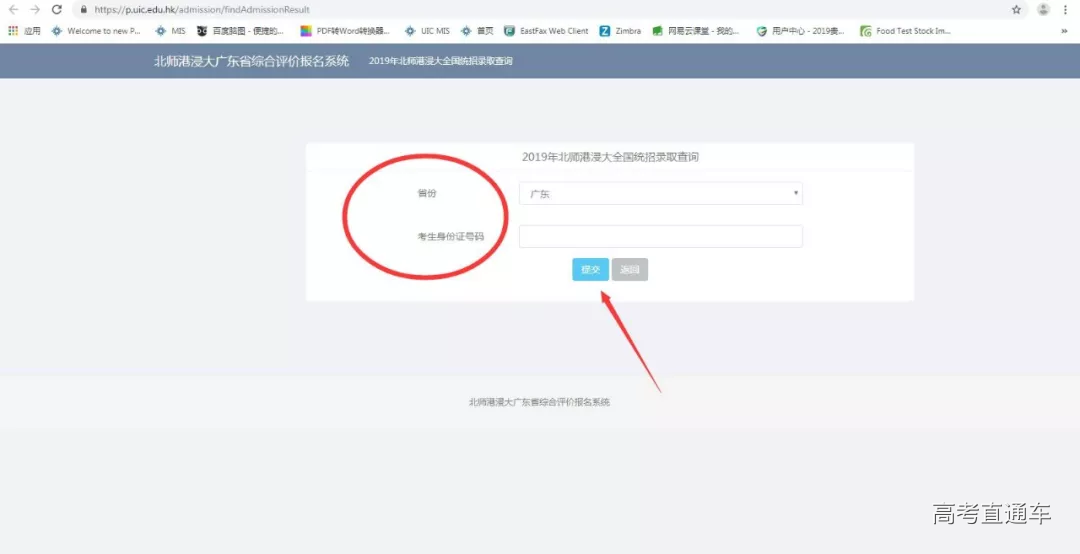Click the 考生身份证号码 ID number field
This screenshot has height=554, width=1080.
[x=660, y=236]
